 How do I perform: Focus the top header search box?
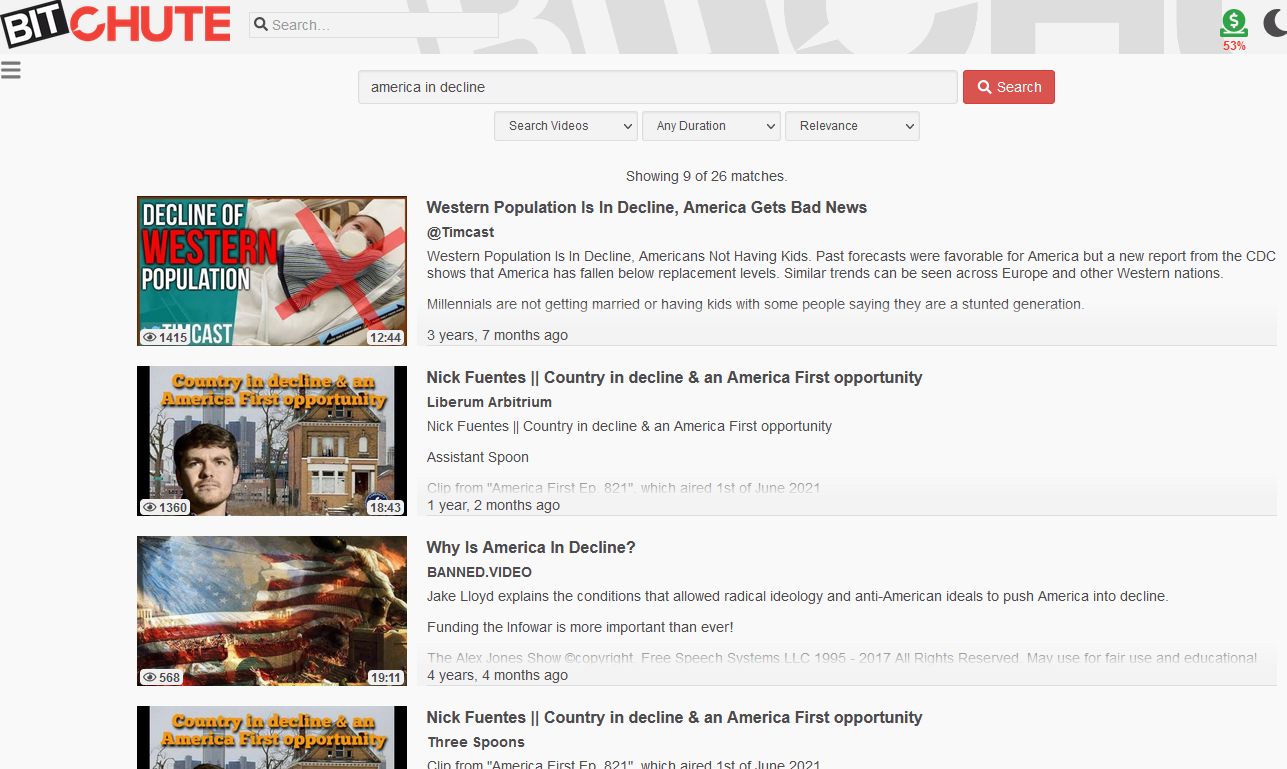(374, 25)
